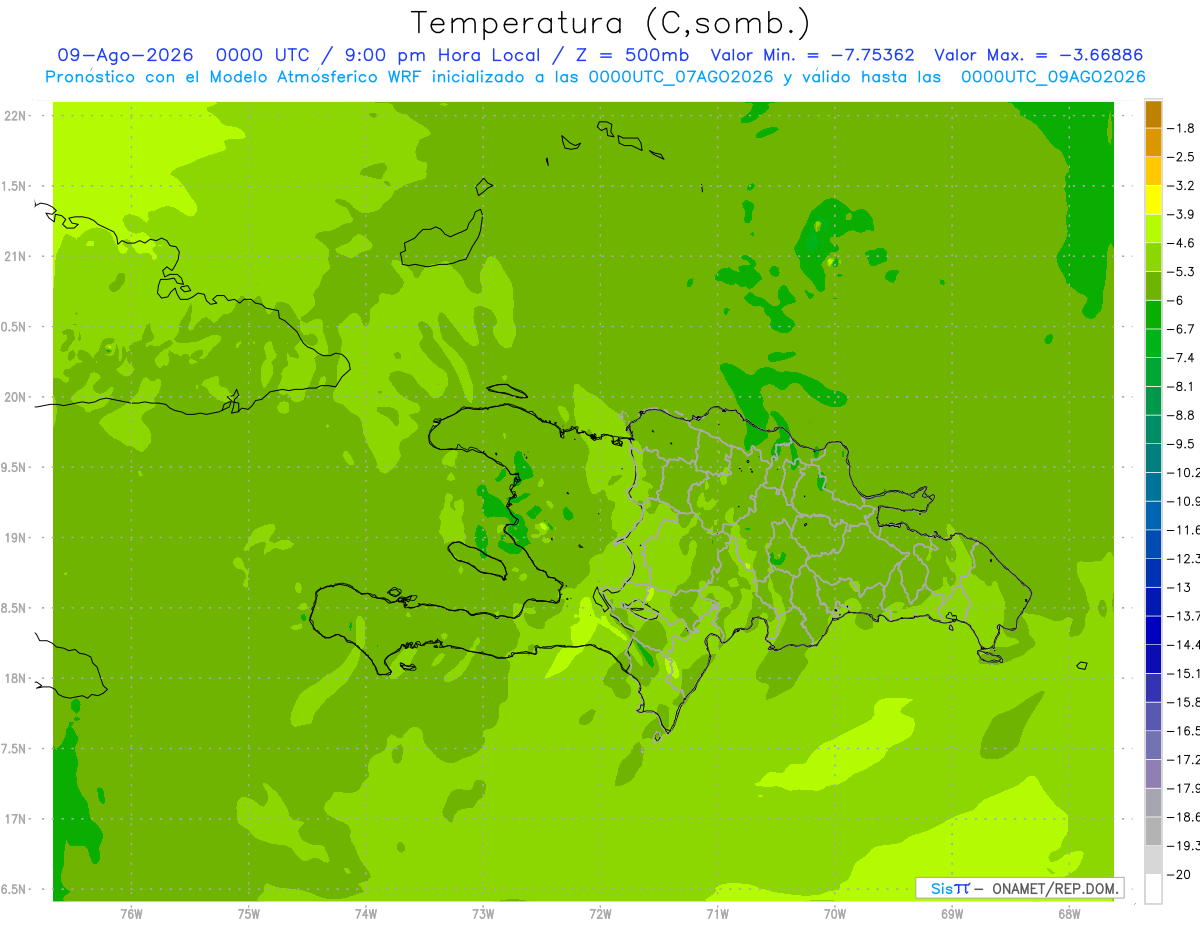Click the -15.8 color scale value
Screen dimensions: 1200x927
click(x=1186, y=702)
